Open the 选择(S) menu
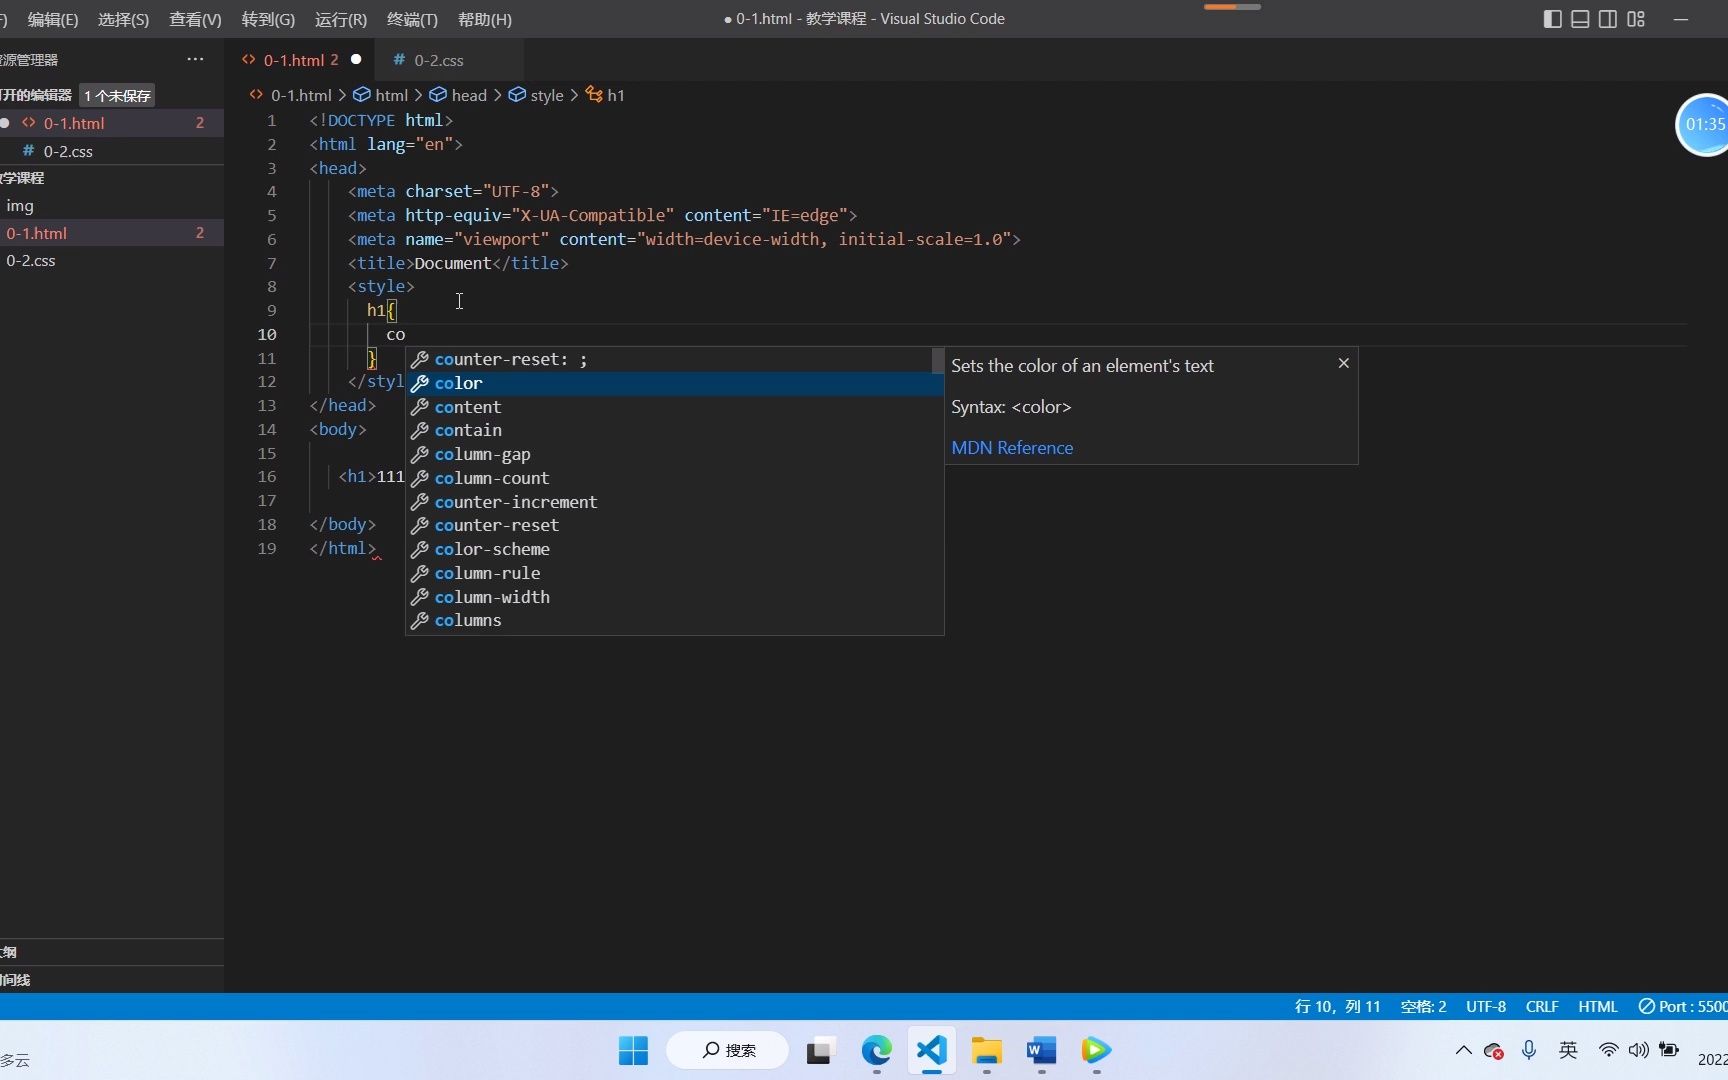Screen dimensions: 1728x1080 click(124, 19)
